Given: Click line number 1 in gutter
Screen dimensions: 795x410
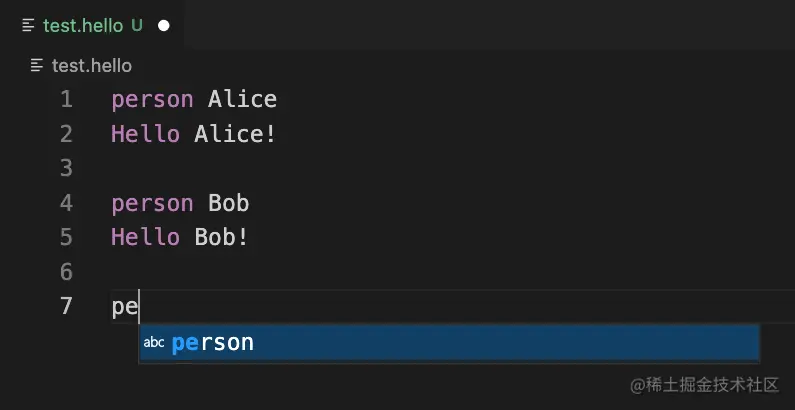Looking at the screenshot, I should click(x=66, y=99).
